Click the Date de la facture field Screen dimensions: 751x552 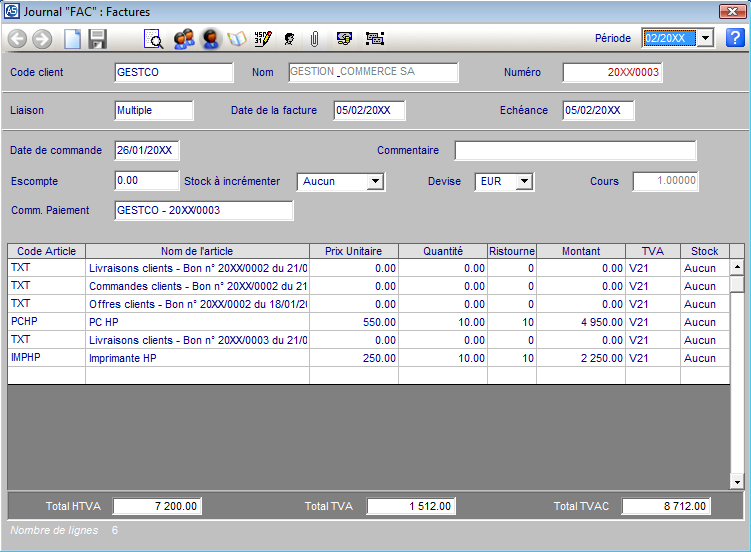(x=368, y=111)
